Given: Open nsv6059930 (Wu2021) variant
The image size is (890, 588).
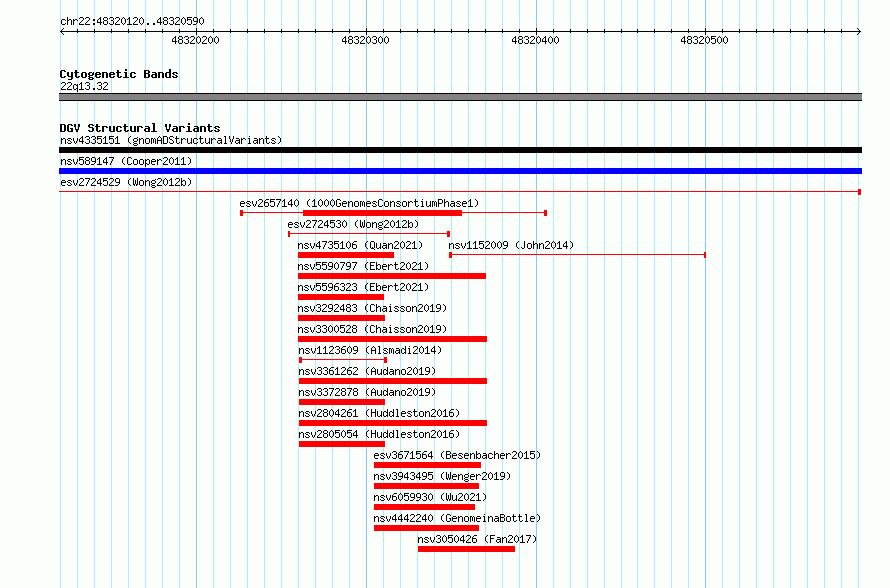Looking at the screenshot, I should [x=430, y=497].
